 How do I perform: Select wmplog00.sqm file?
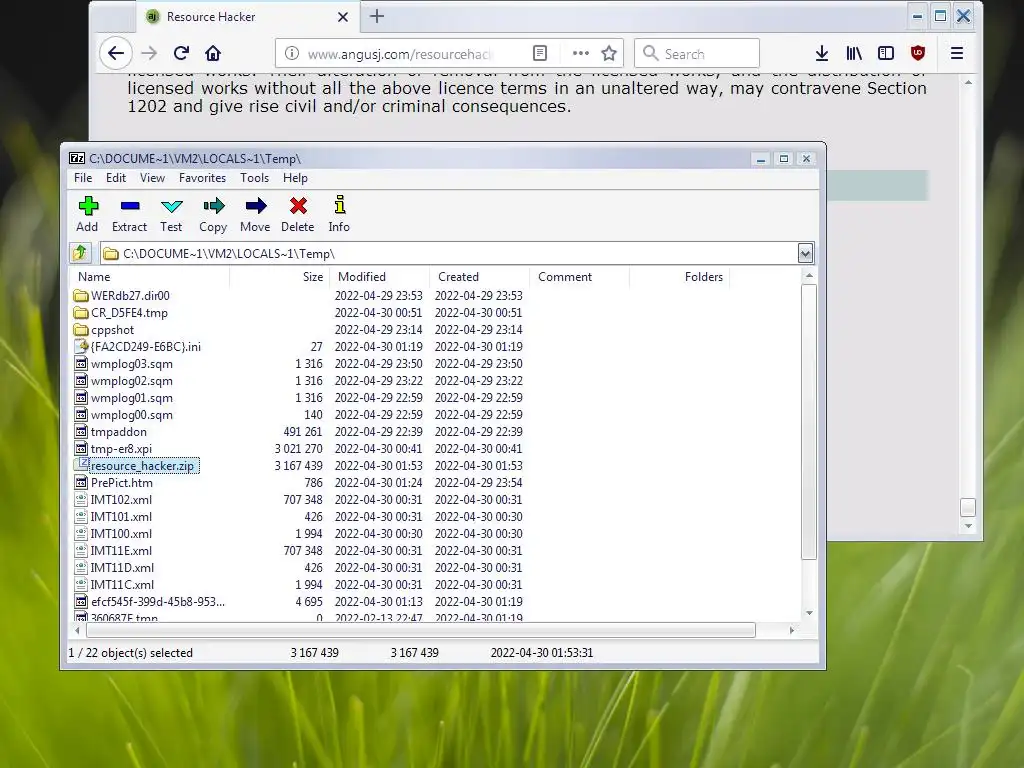[132, 415]
